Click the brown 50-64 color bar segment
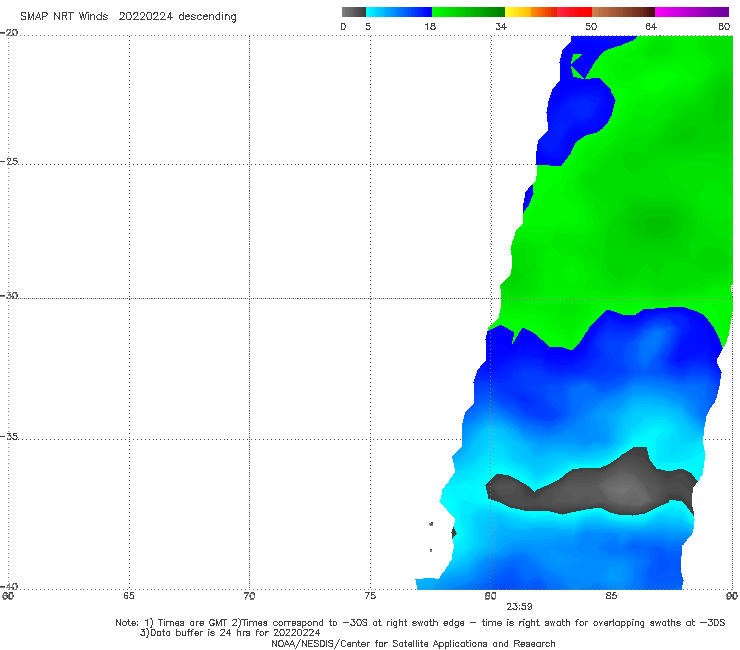740x650 pixels. (623, 12)
